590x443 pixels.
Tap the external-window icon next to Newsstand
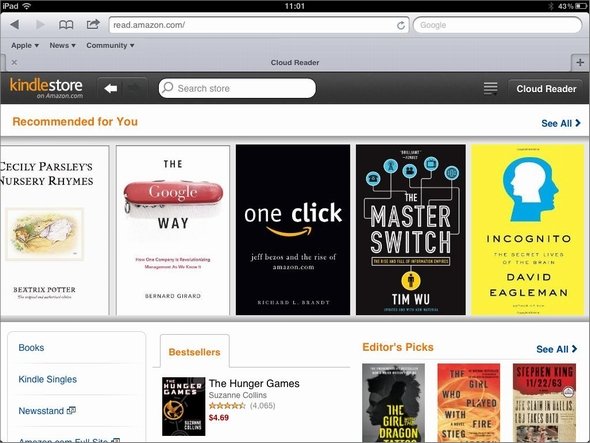pyautogui.click(x=71, y=410)
